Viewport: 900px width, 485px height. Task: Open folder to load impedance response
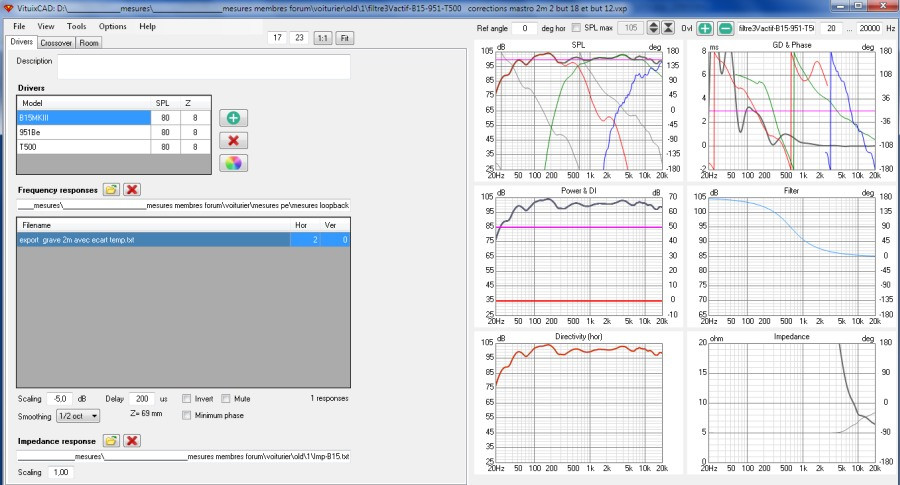(111, 441)
